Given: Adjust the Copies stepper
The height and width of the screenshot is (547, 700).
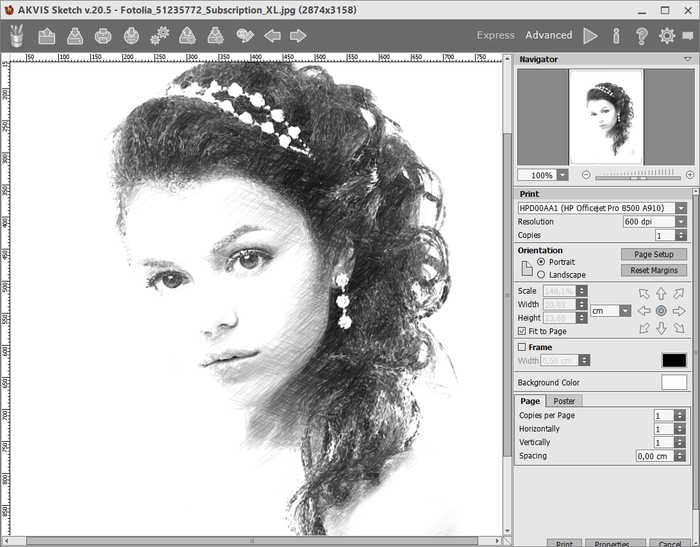Looking at the screenshot, I should pyautogui.click(x=681, y=235).
